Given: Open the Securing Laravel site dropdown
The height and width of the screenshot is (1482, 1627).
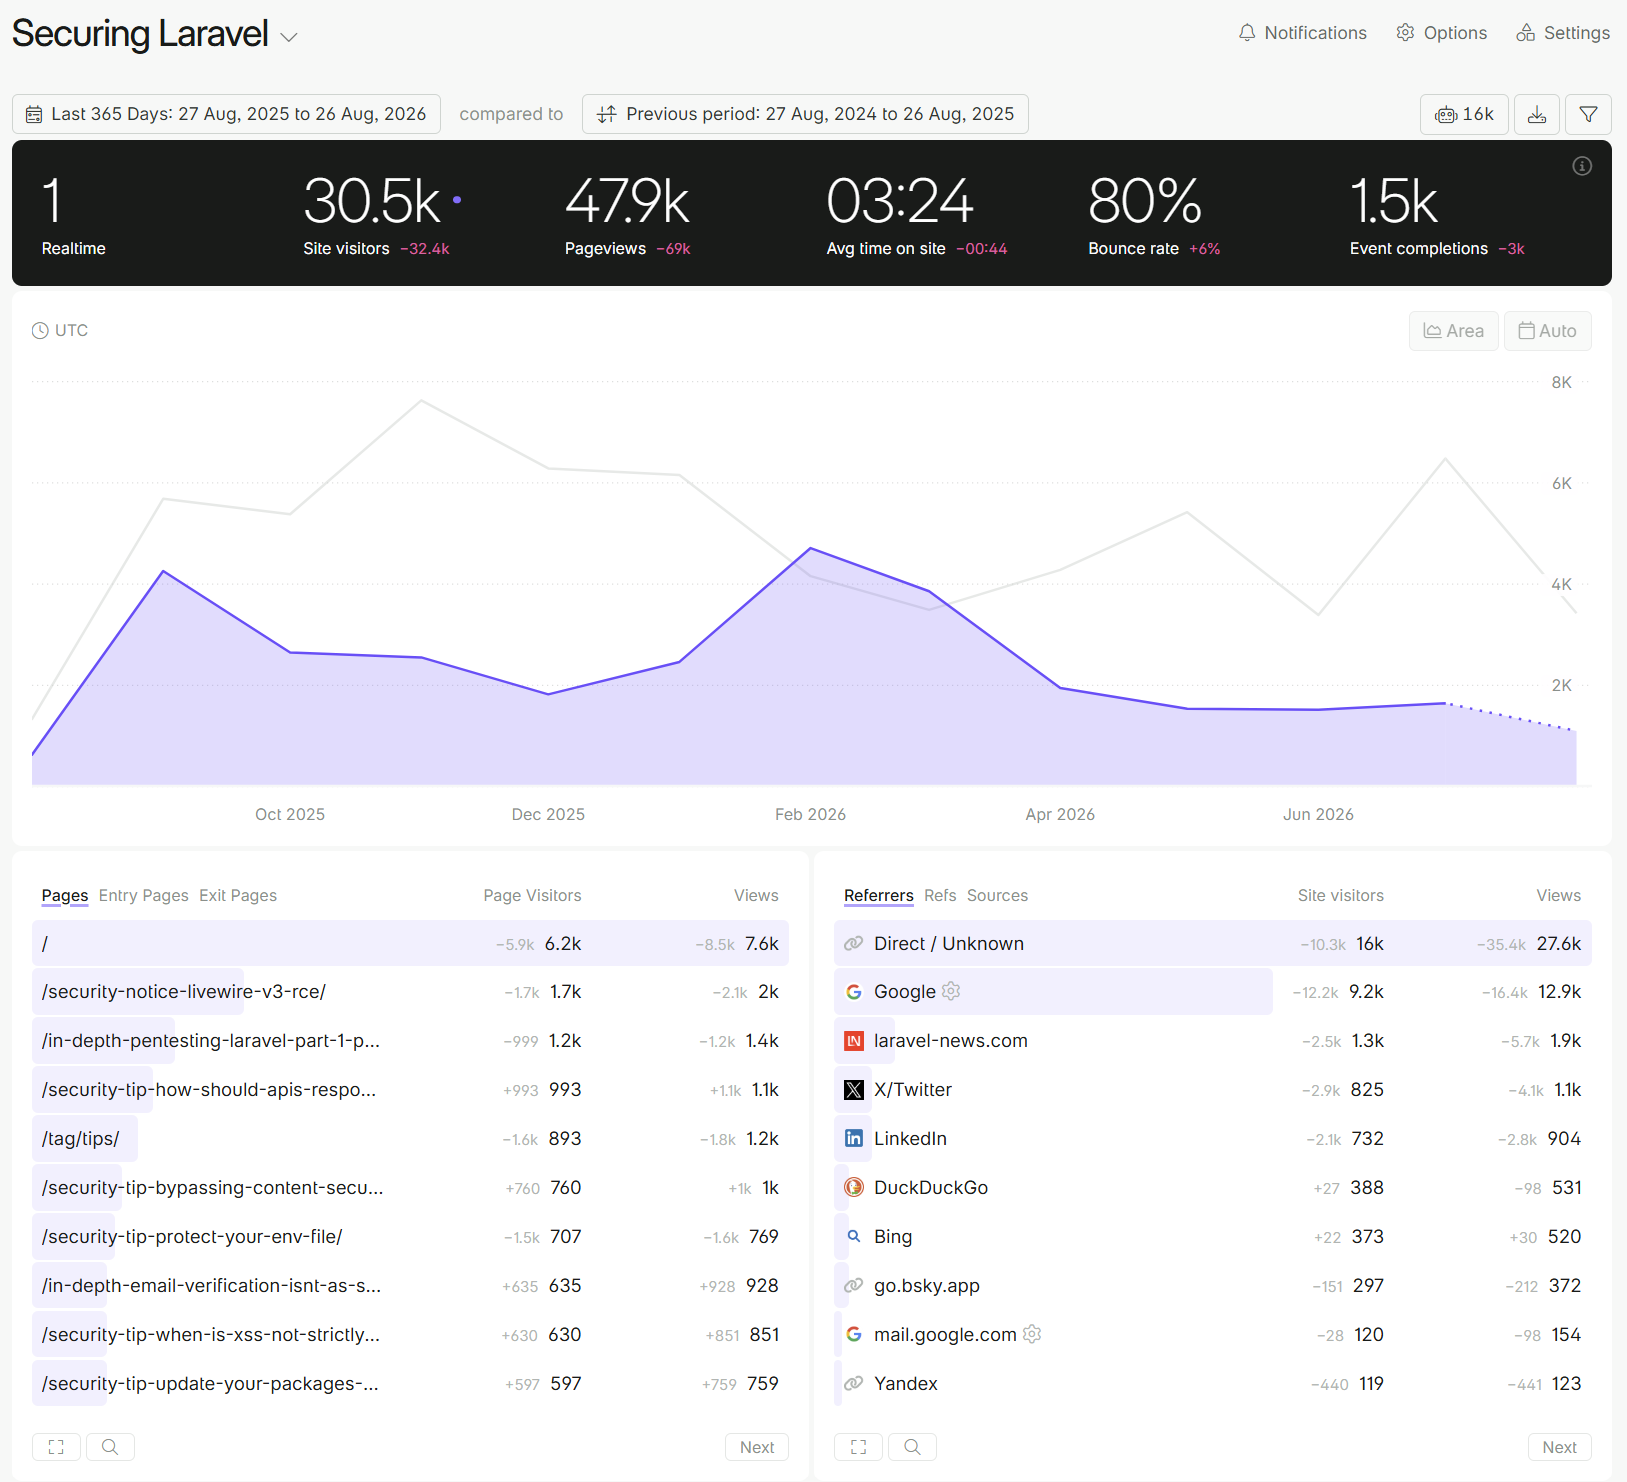Looking at the screenshot, I should click(155, 35).
